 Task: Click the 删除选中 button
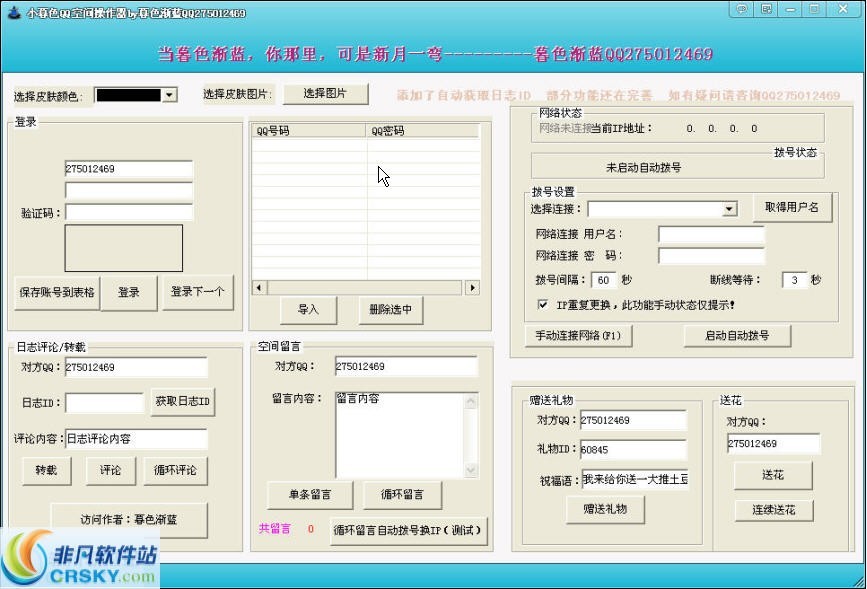tap(391, 310)
